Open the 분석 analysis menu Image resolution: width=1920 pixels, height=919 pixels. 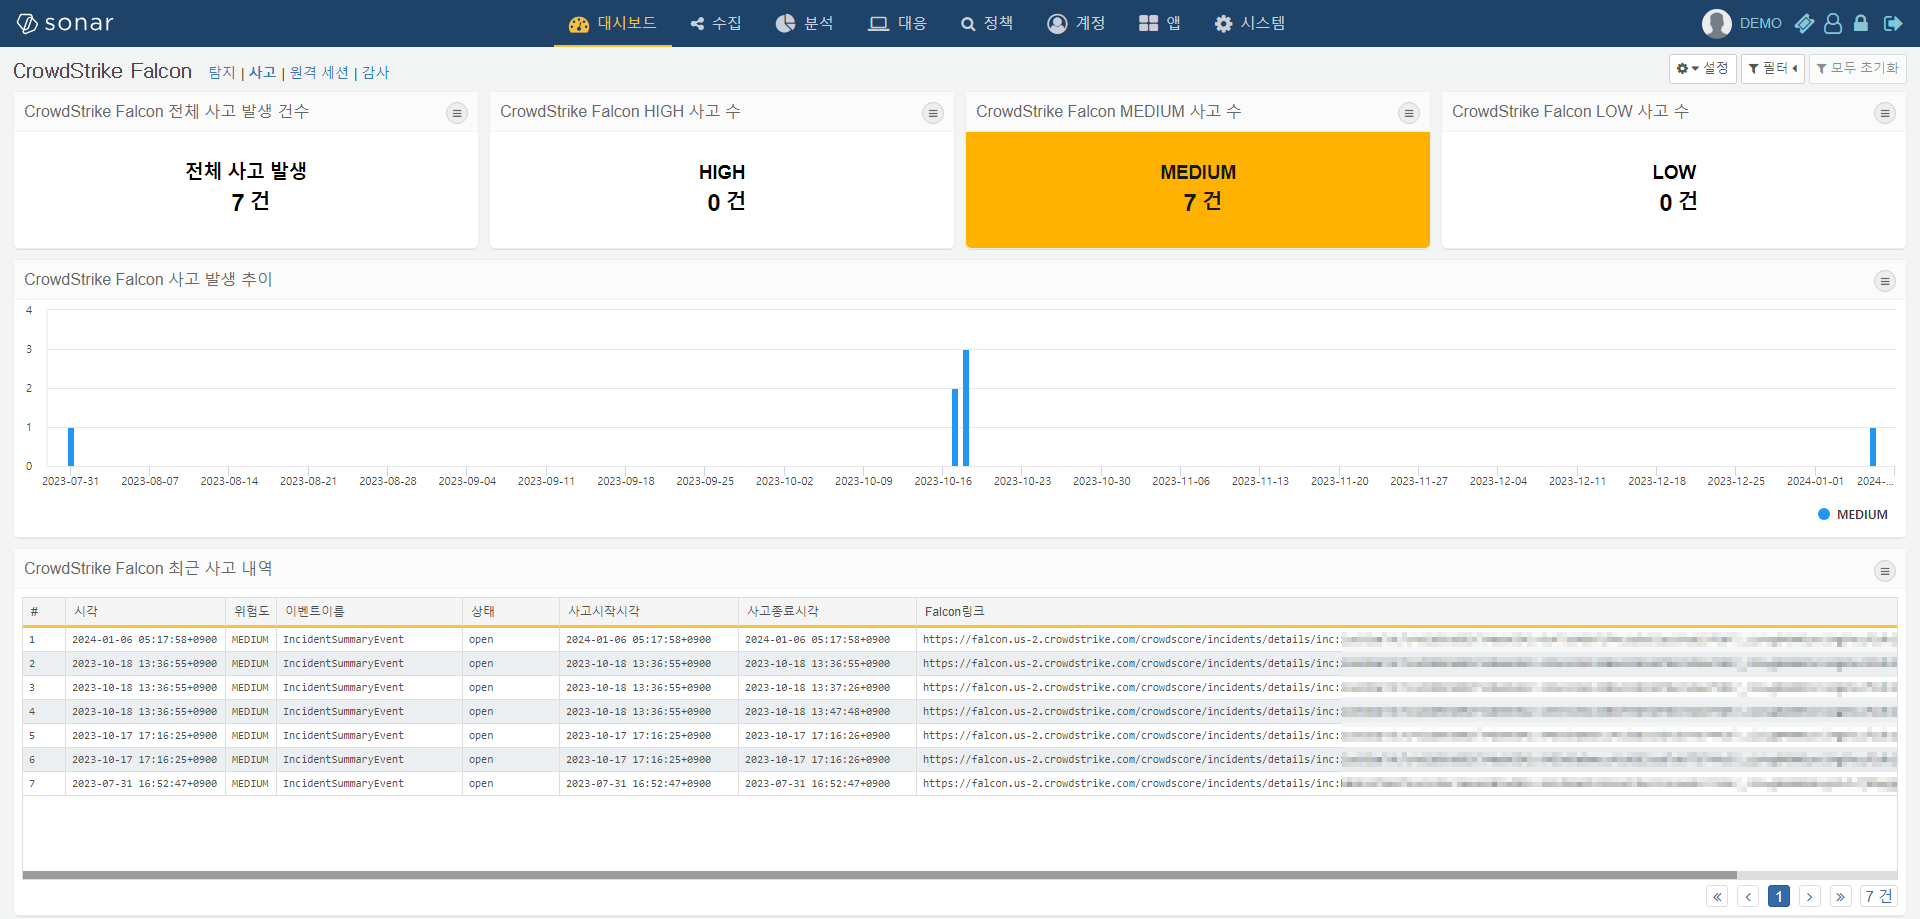804,23
